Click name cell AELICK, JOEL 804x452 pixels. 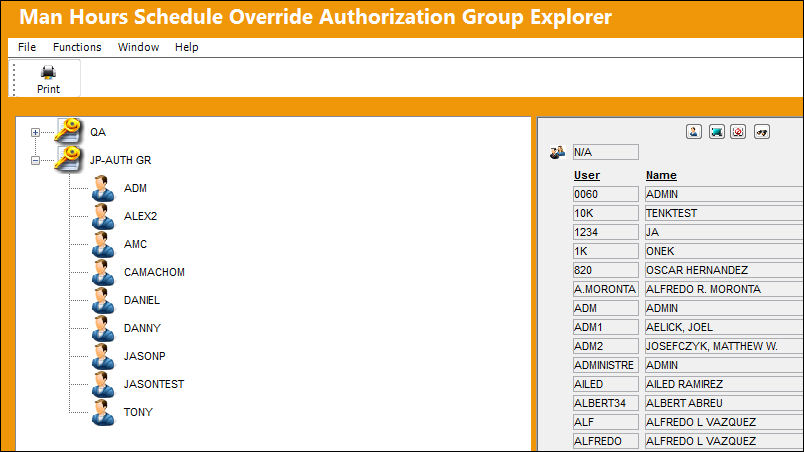point(724,327)
